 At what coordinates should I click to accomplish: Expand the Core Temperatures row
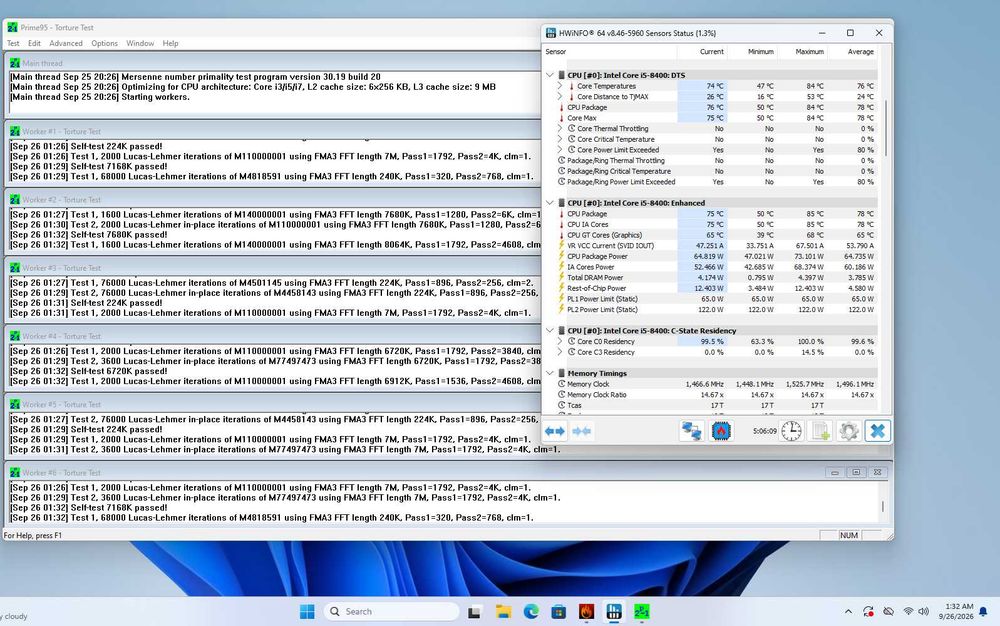click(x=560, y=86)
